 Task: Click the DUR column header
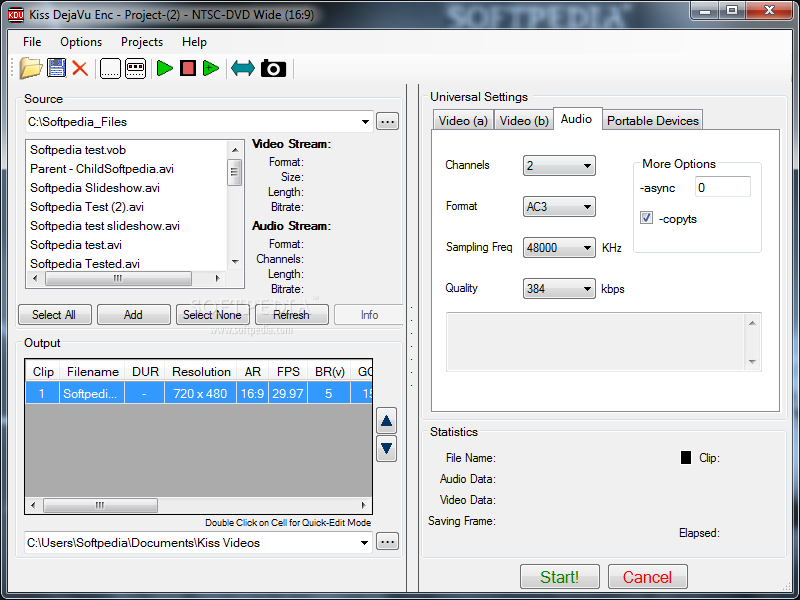point(145,371)
